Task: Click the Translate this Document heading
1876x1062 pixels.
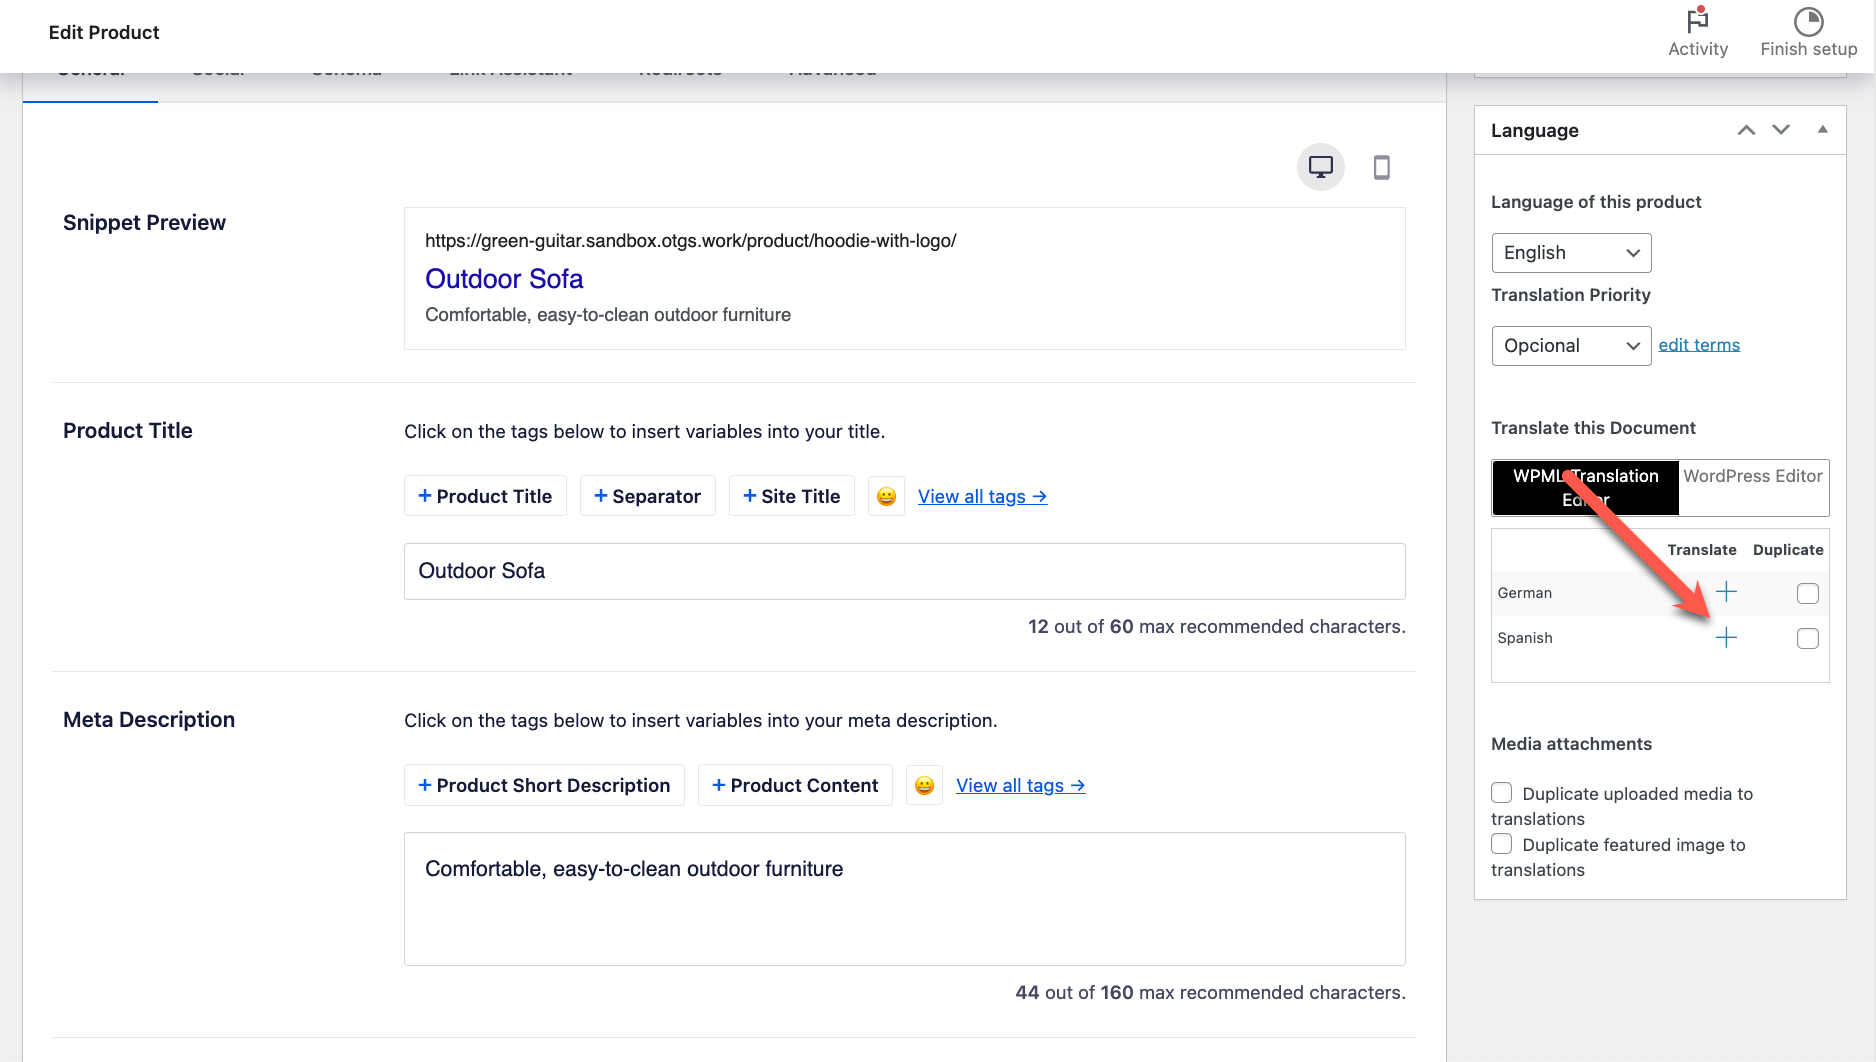Action: (x=1593, y=428)
